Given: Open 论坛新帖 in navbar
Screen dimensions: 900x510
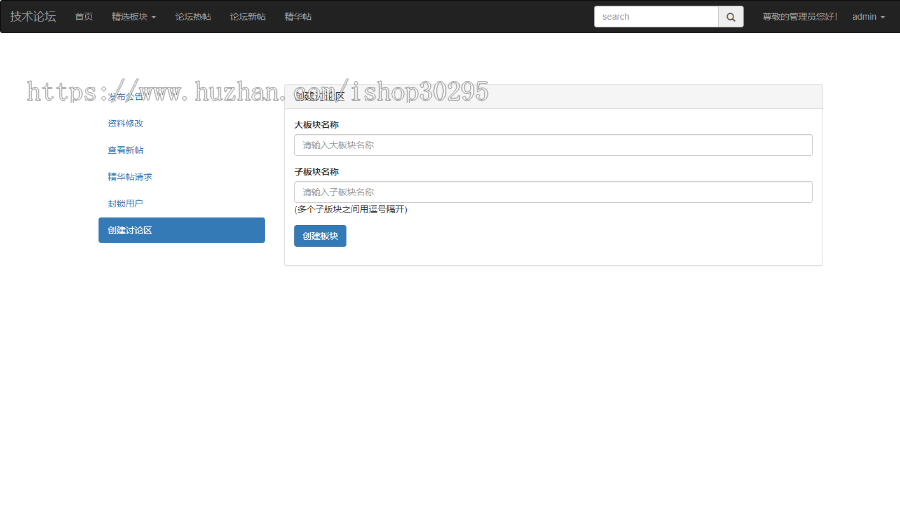Looking at the screenshot, I should pos(247,17).
